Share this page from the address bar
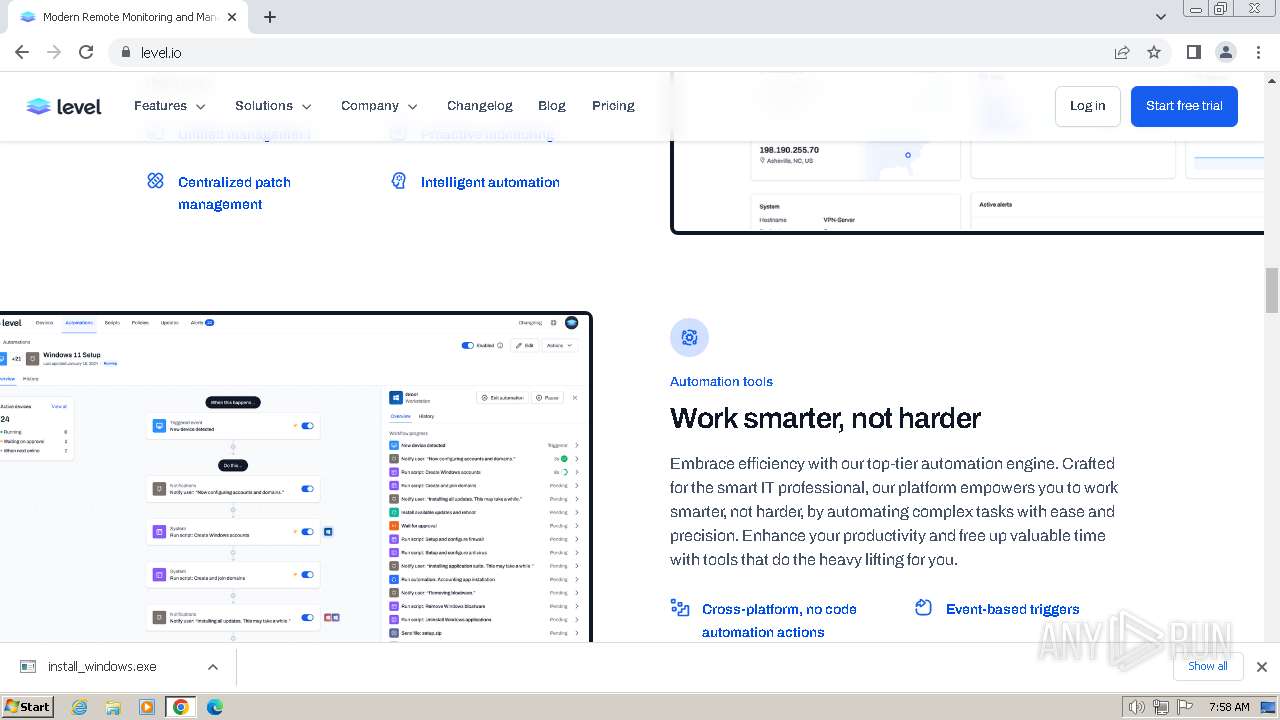Screen dimensions: 1280x720 (x=1122, y=52)
